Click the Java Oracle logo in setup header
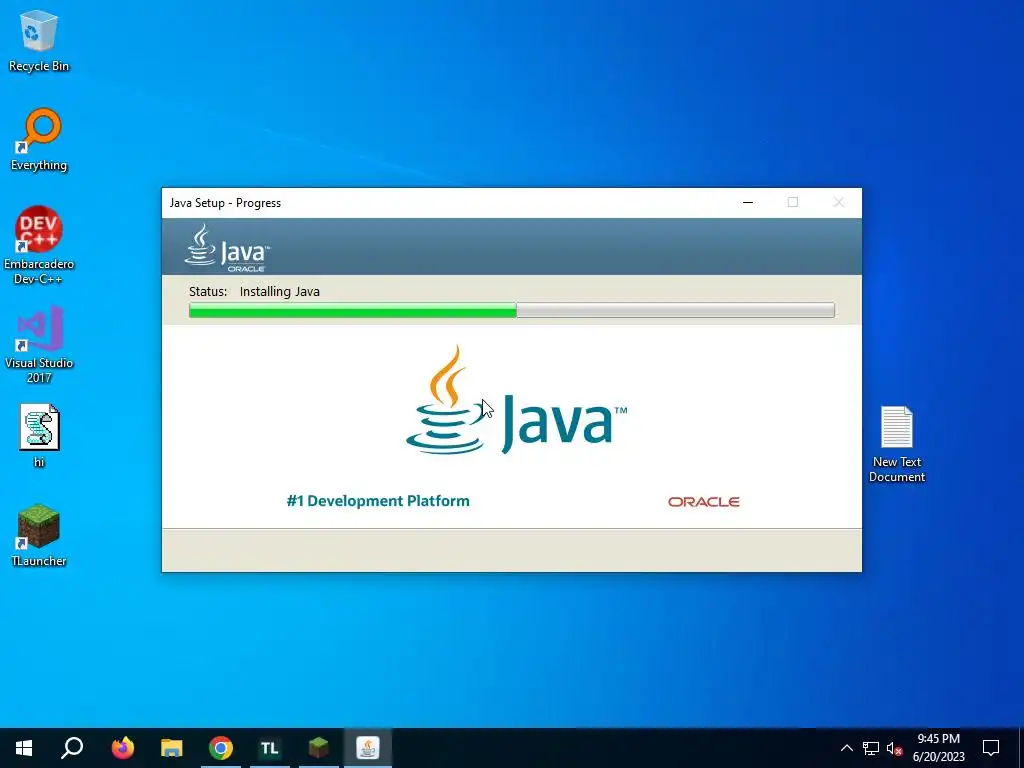Viewport: 1024px width, 768px height. (227, 248)
